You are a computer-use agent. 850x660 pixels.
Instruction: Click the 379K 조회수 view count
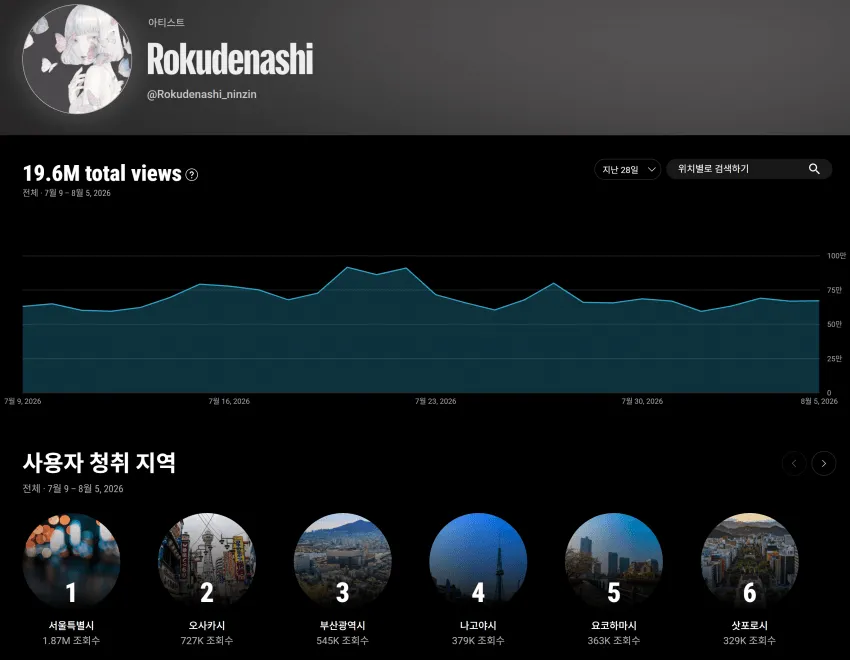pyautogui.click(x=478, y=640)
